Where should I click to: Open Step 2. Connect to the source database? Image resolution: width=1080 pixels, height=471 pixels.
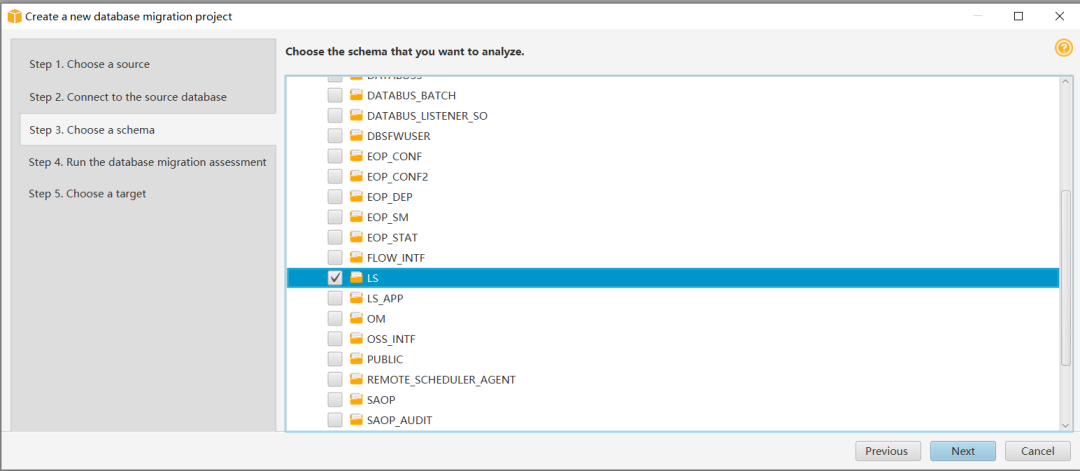(128, 97)
